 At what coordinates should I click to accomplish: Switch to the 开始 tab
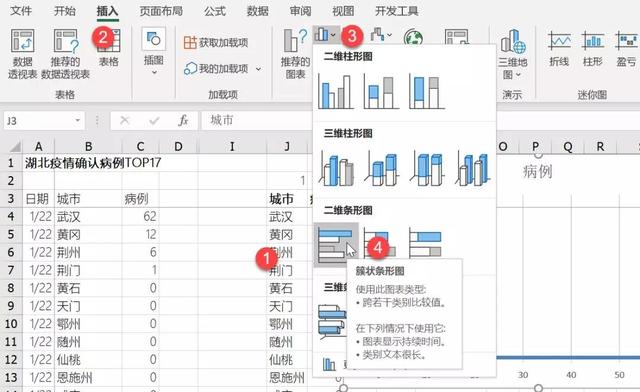pos(64,11)
